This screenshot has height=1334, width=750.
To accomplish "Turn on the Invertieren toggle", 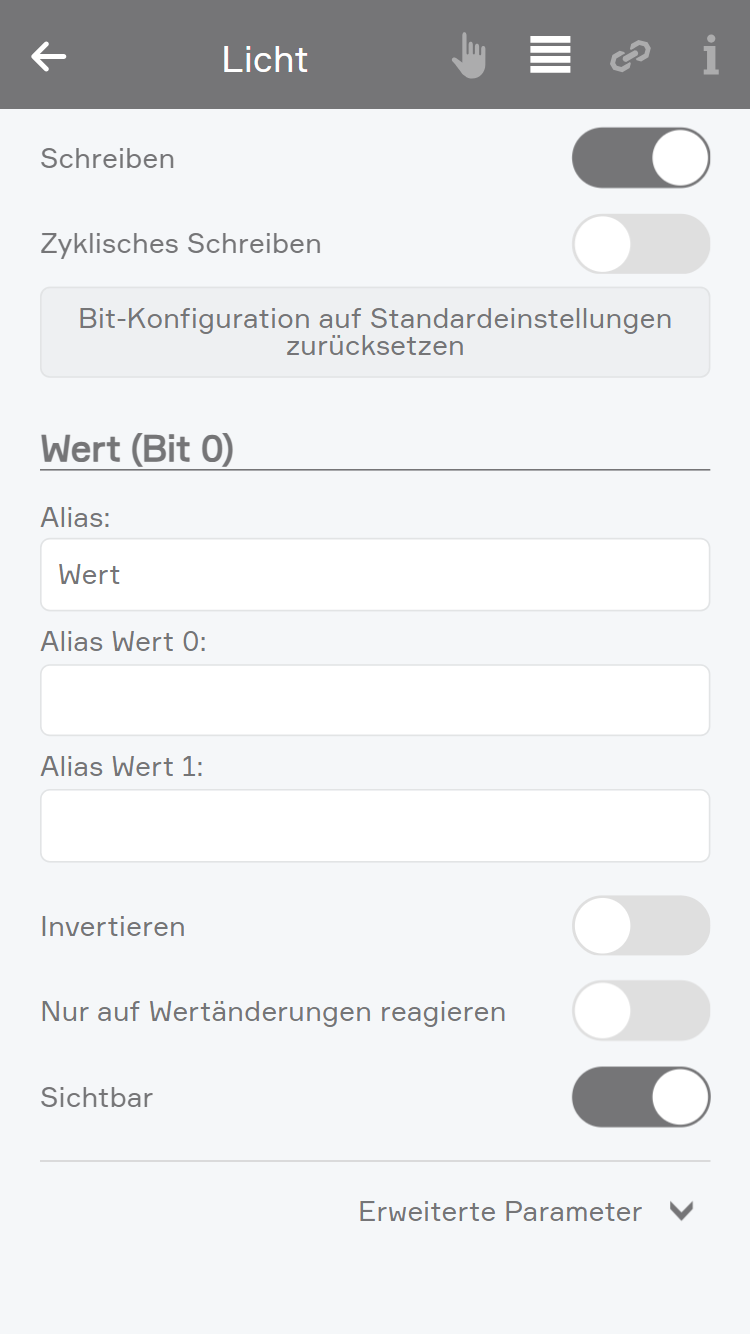I will tap(641, 926).
